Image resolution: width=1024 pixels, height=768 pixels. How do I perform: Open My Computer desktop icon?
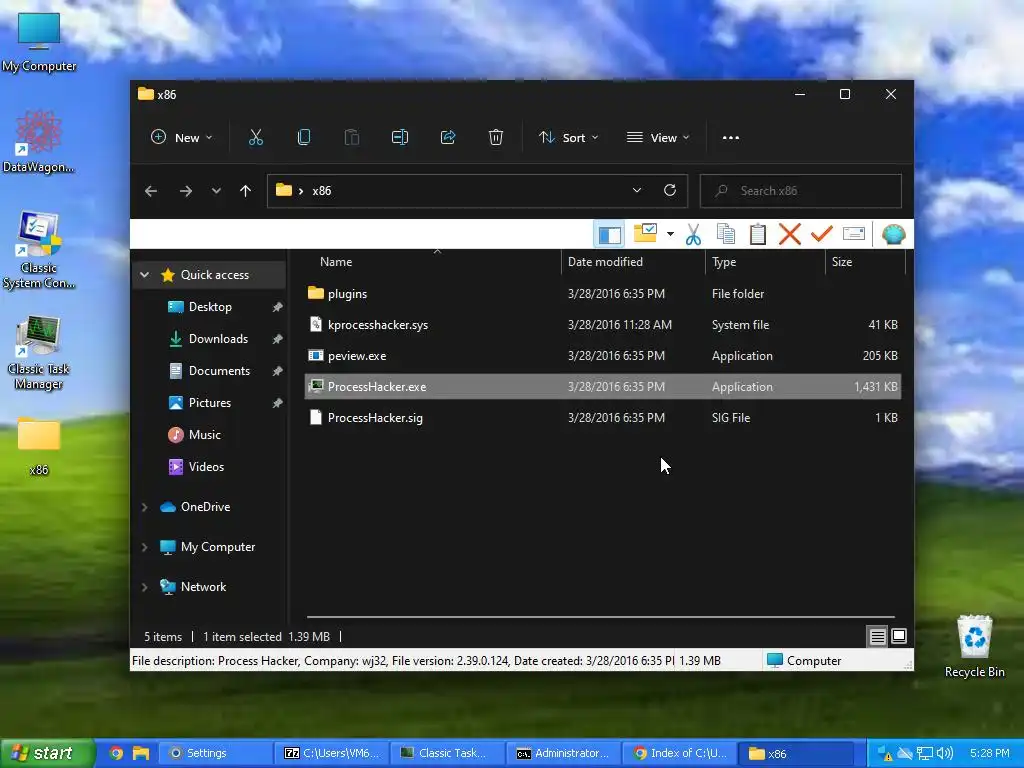tap(39, 42)
